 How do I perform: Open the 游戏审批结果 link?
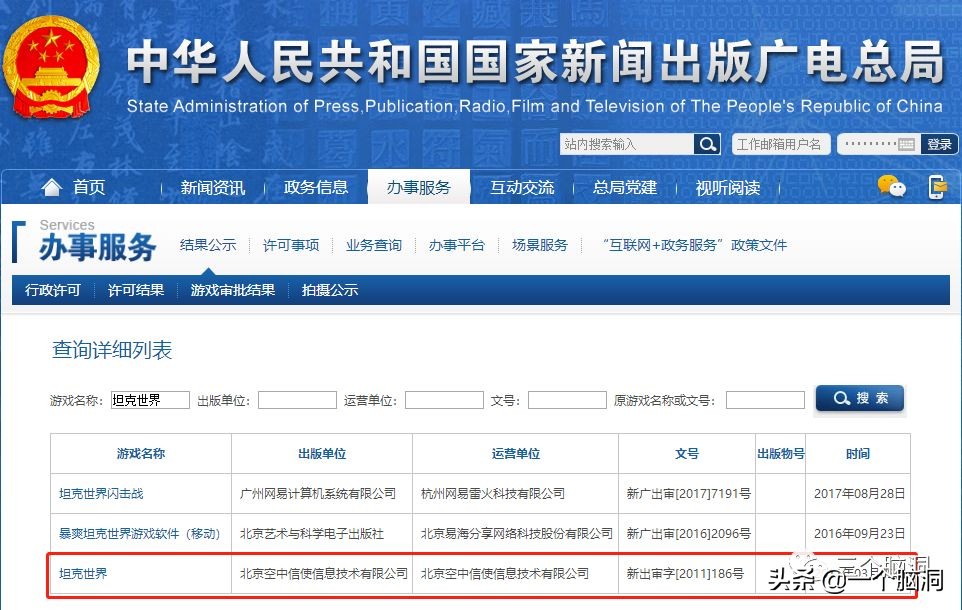(232, 291)
